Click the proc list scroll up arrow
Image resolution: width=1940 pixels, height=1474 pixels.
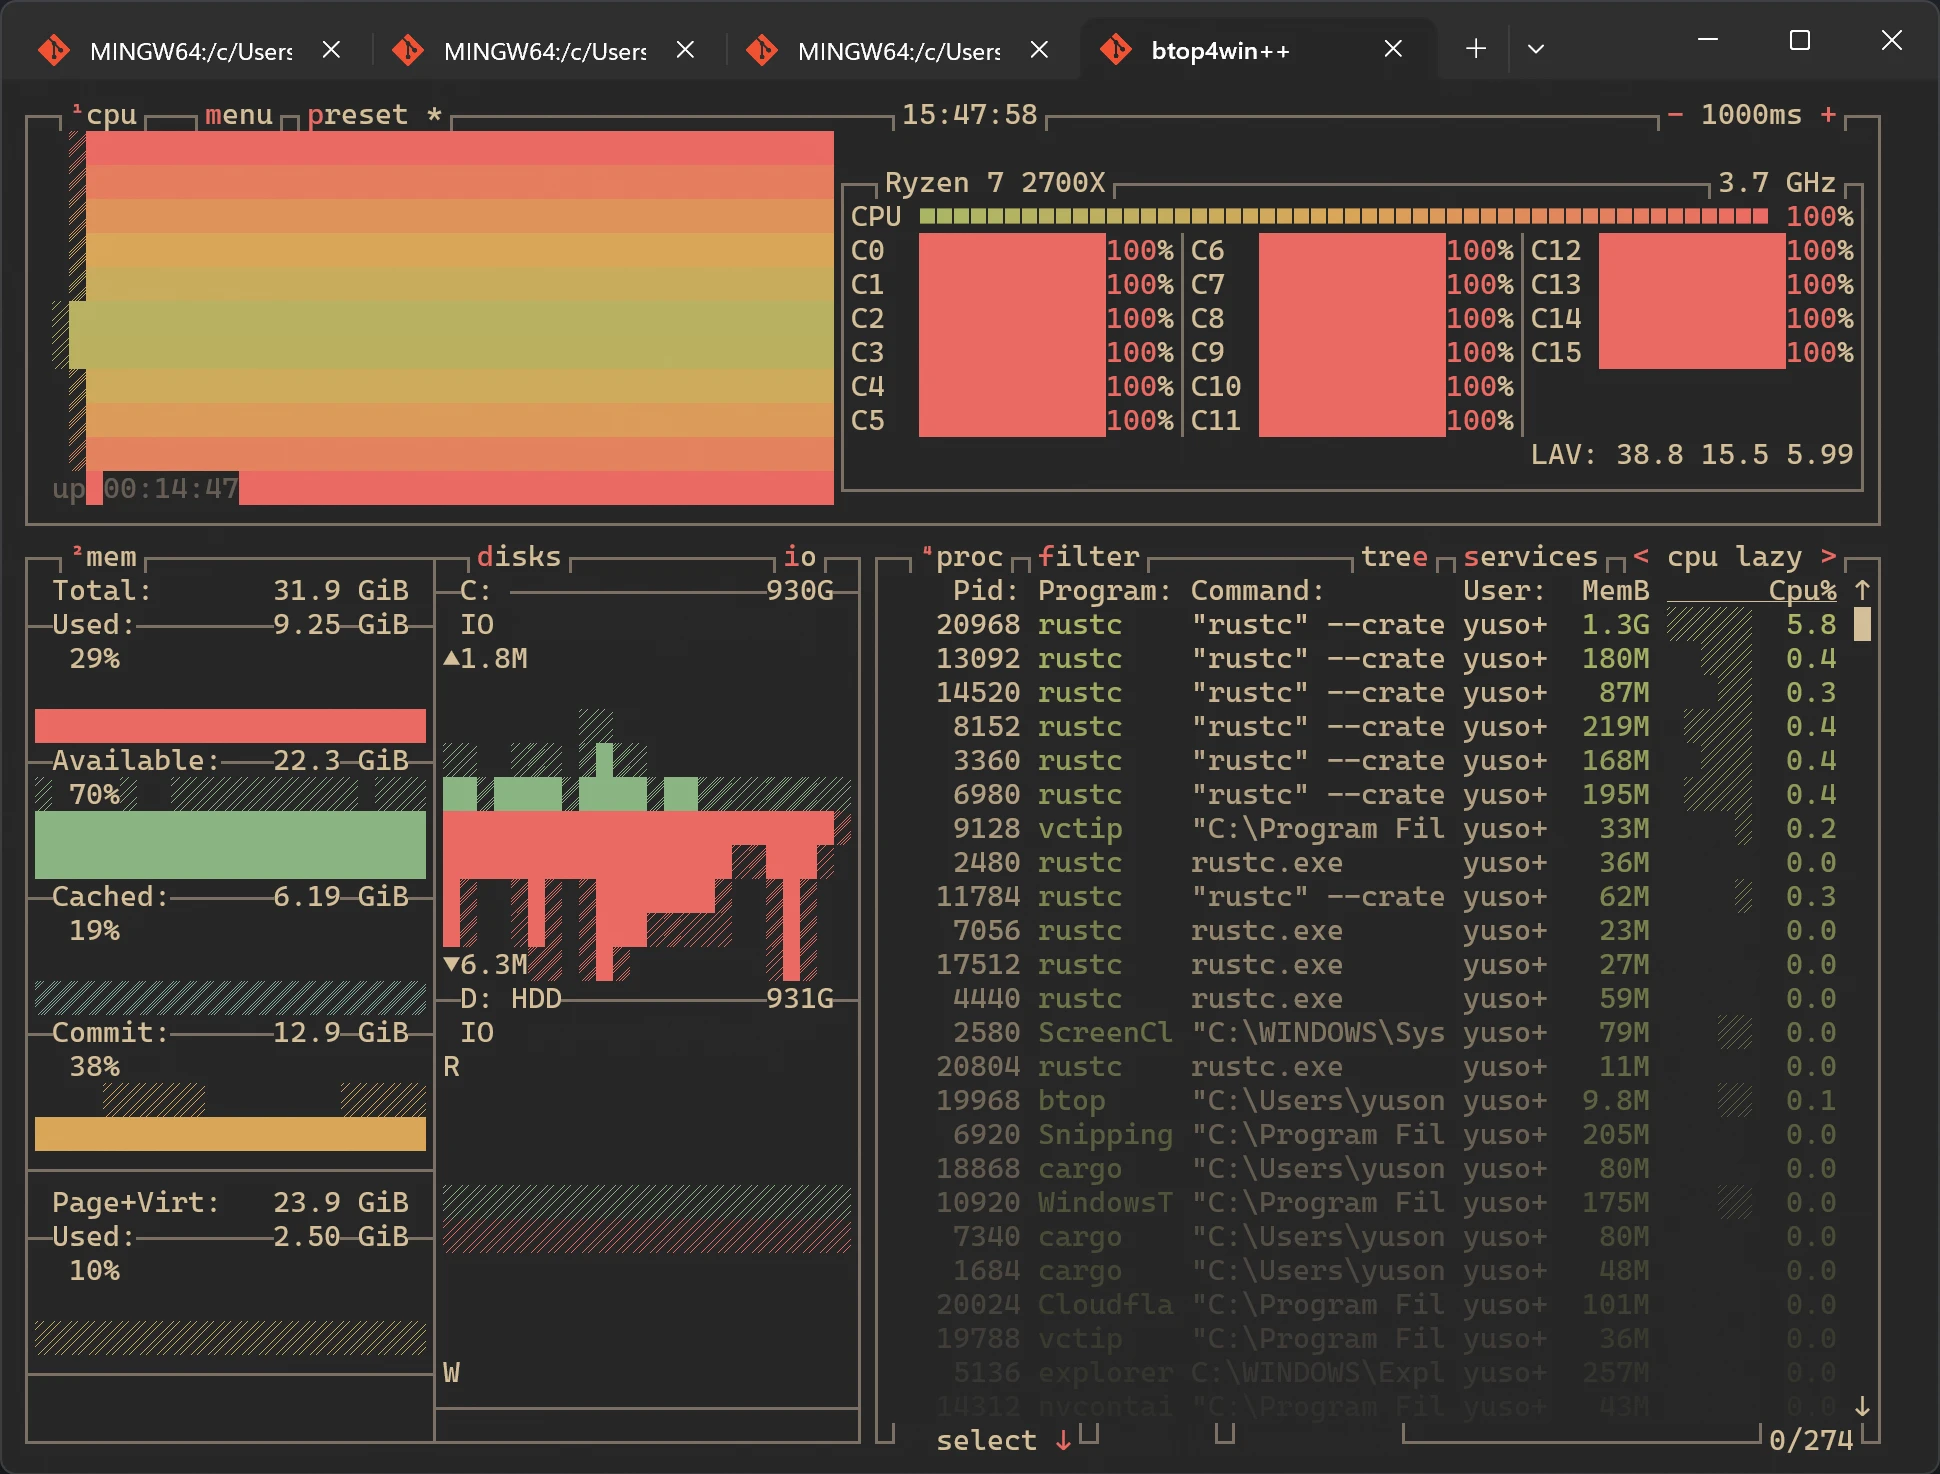(1862, 590)
